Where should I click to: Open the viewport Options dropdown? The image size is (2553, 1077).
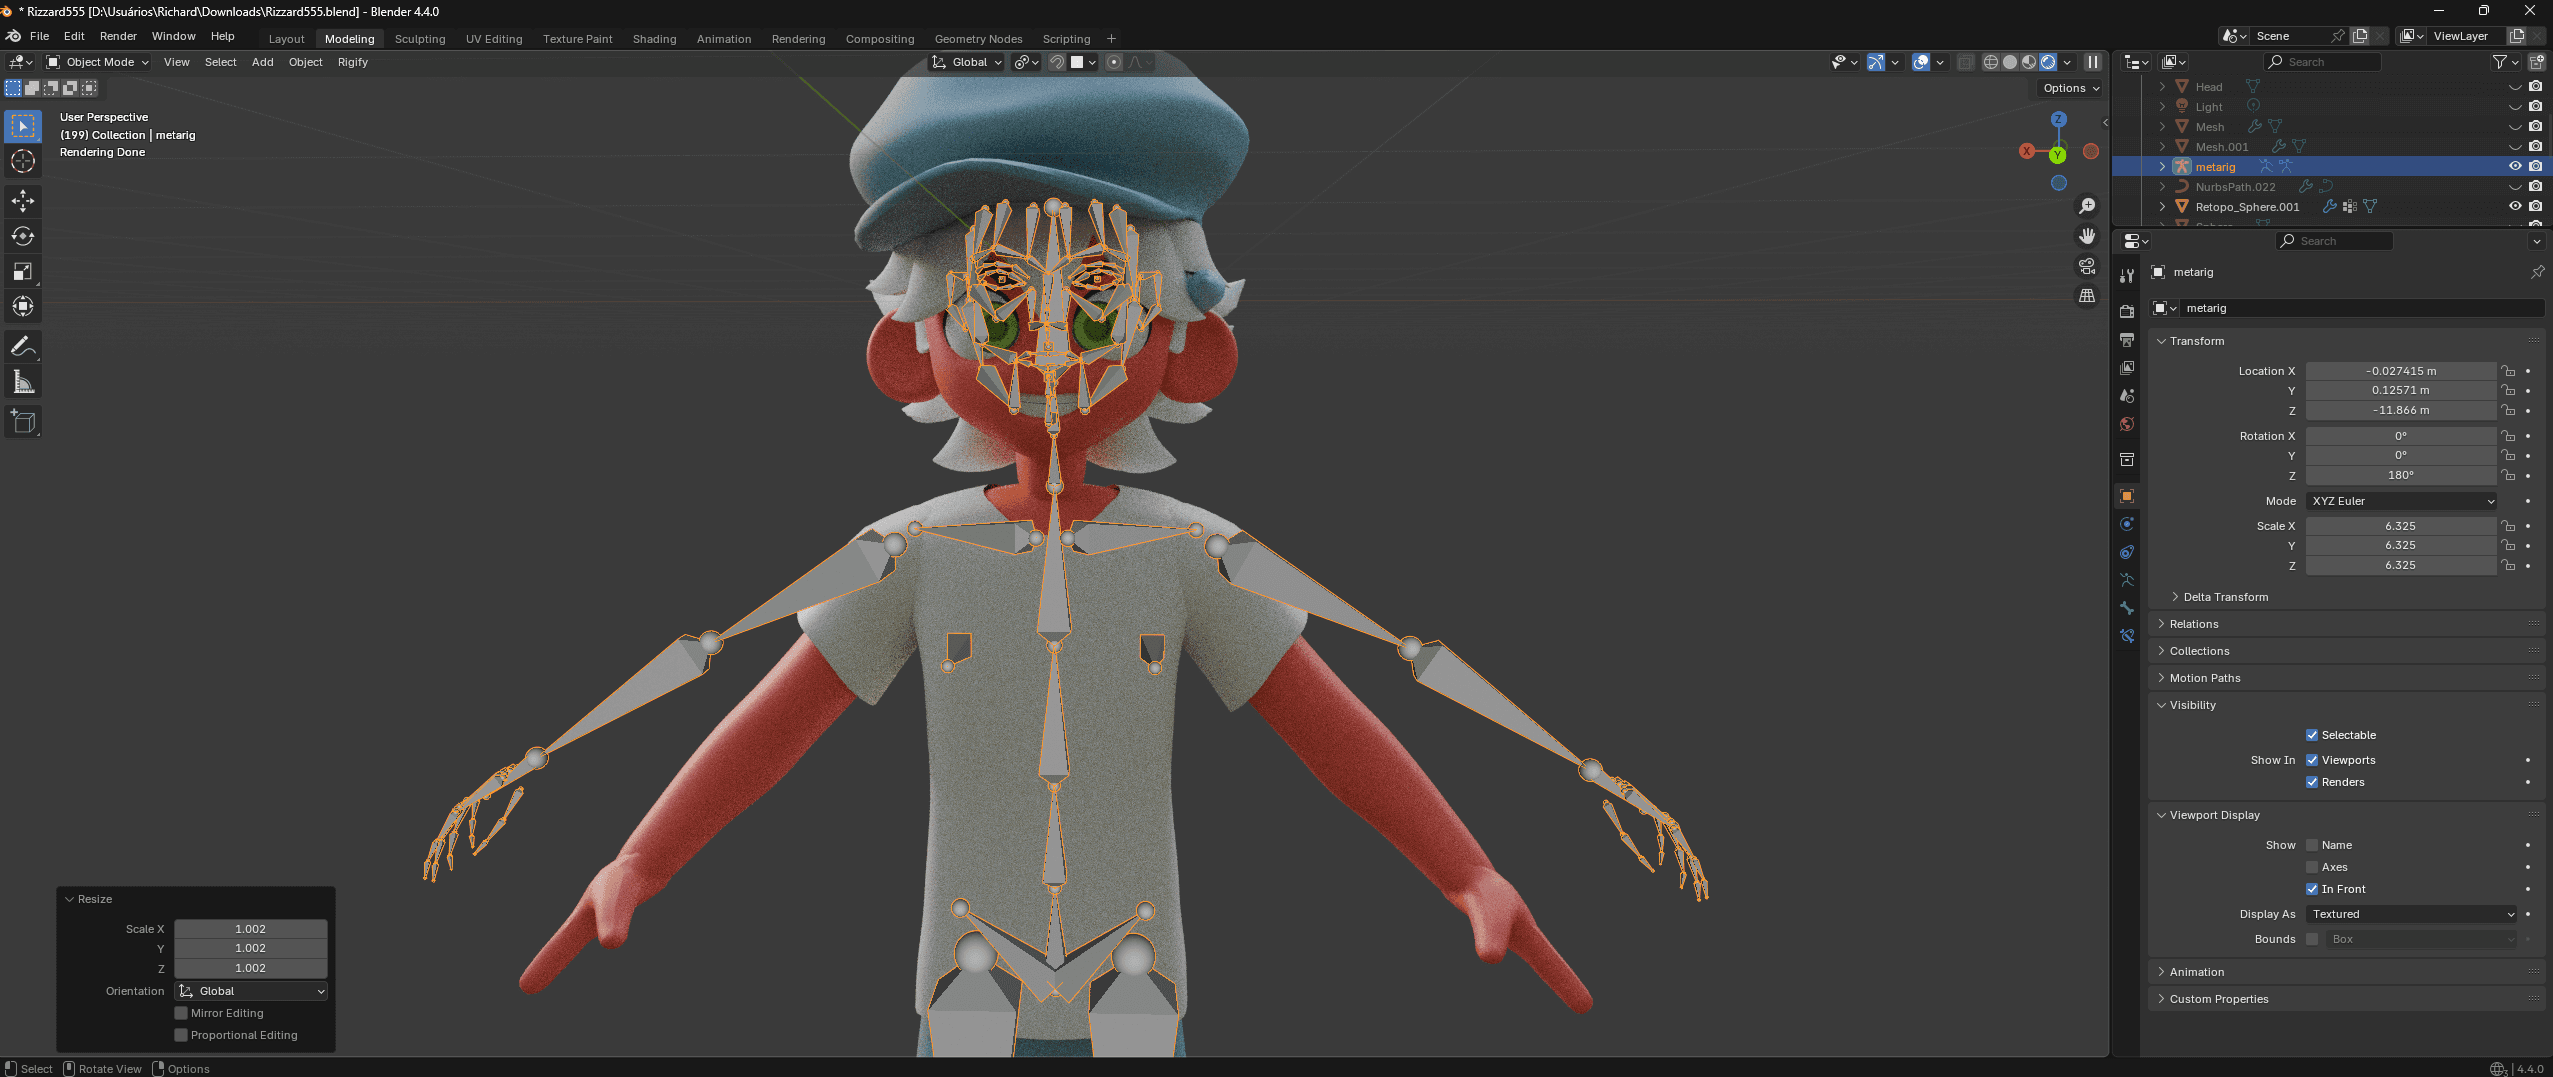coord(2071,88)
